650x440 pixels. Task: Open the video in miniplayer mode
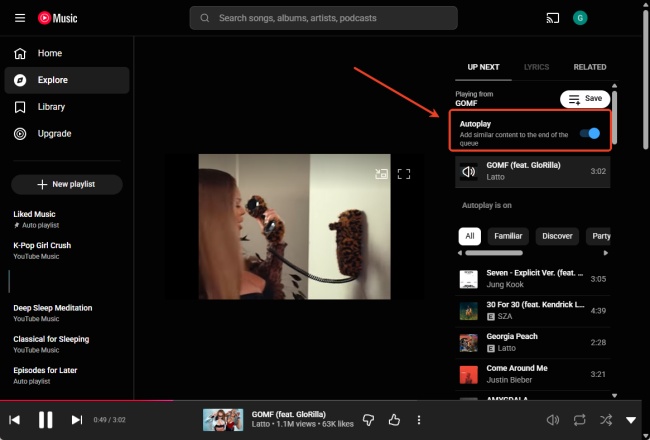click(381, 174)
